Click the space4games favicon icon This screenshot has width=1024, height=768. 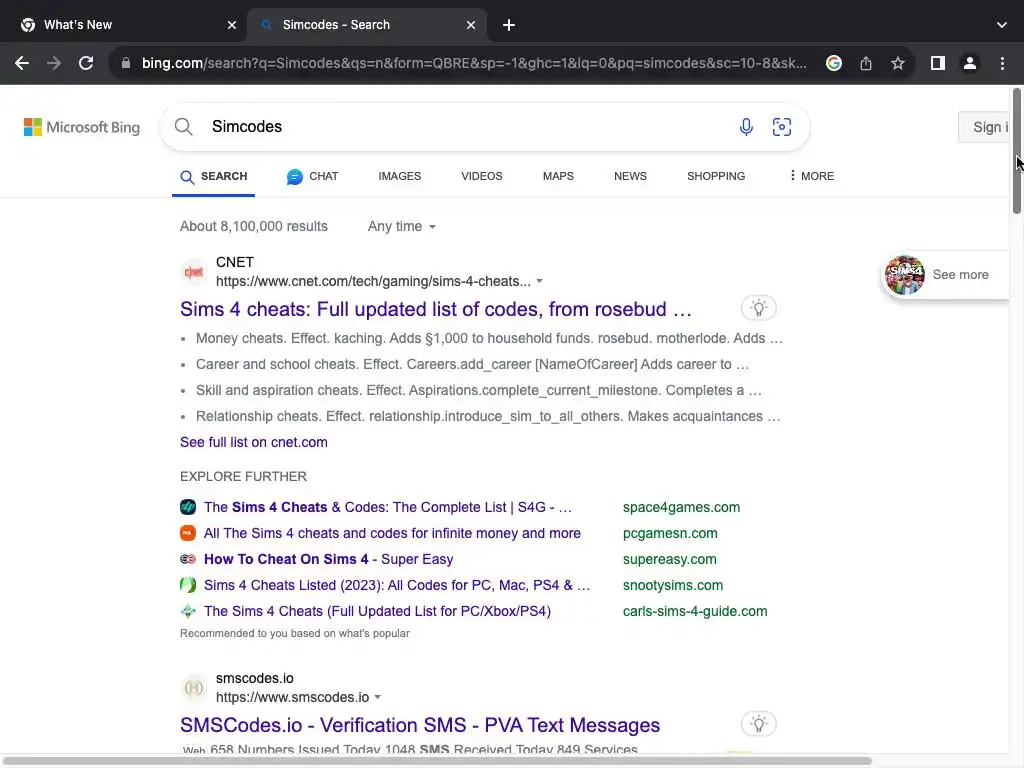coord(188,507)
